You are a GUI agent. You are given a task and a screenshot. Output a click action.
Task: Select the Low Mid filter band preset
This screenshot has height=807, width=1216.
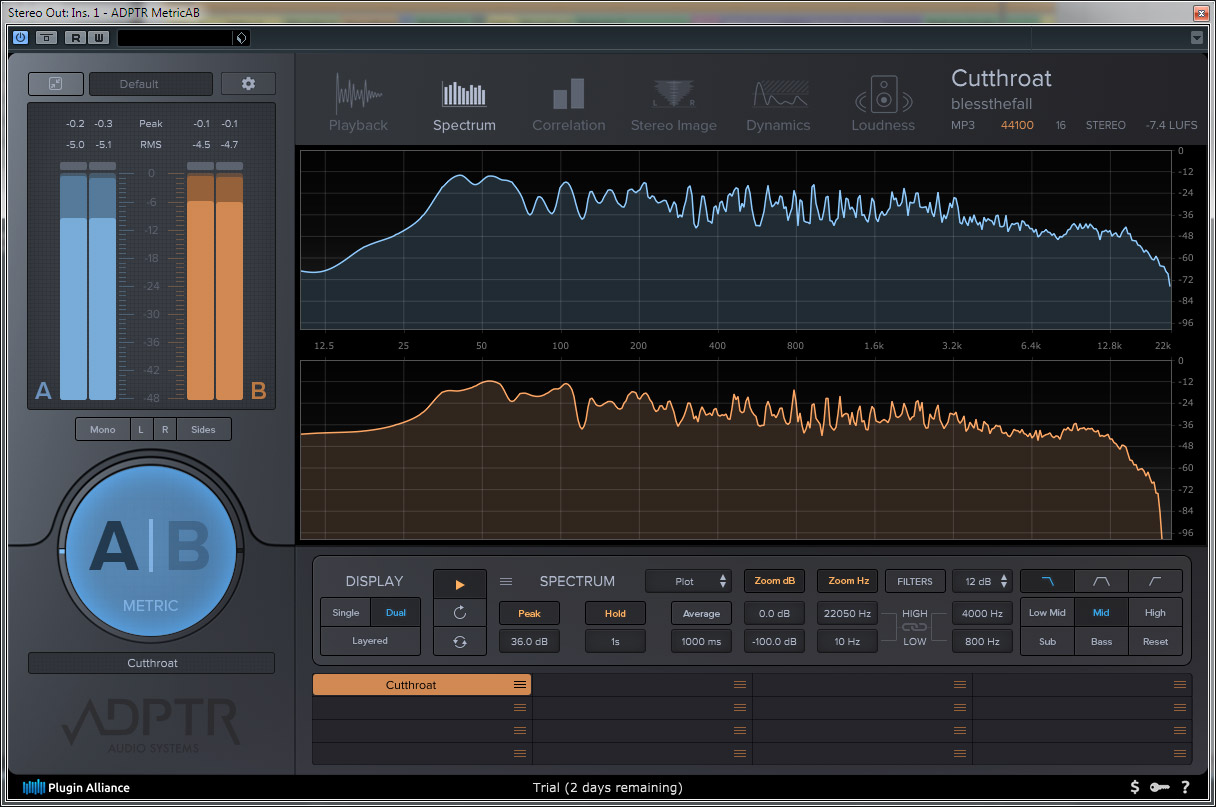point(1047,613)
